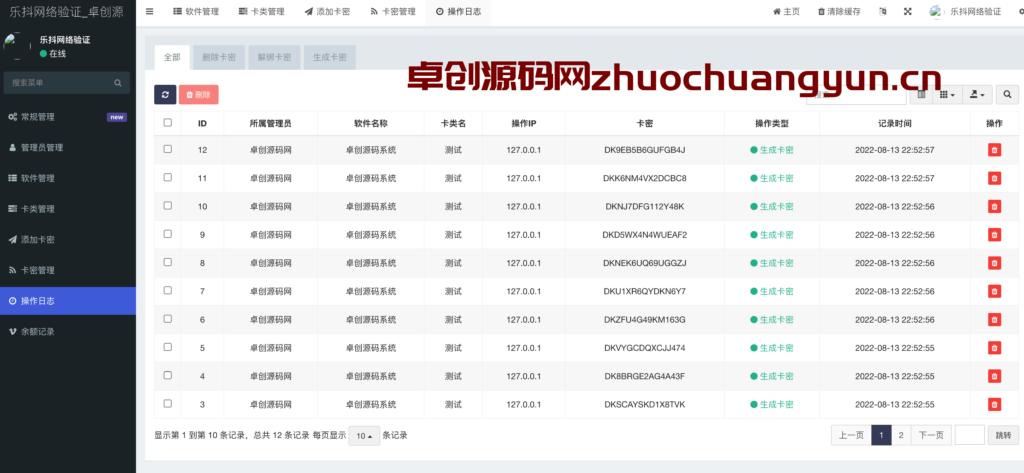The height and width of the screenshot is (473, 1024).
Task: Delete log row with ID 11
Action: coord(994,178)
